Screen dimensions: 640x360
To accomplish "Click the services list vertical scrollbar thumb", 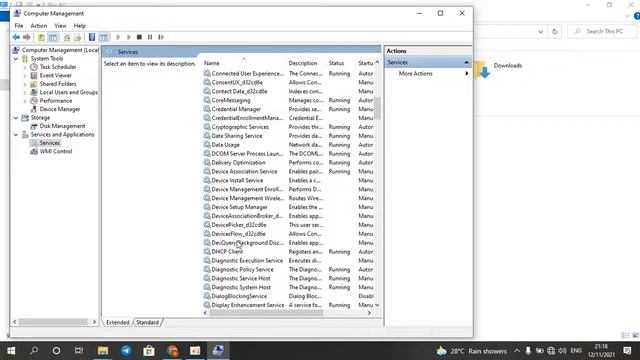I will coord(377,108).
